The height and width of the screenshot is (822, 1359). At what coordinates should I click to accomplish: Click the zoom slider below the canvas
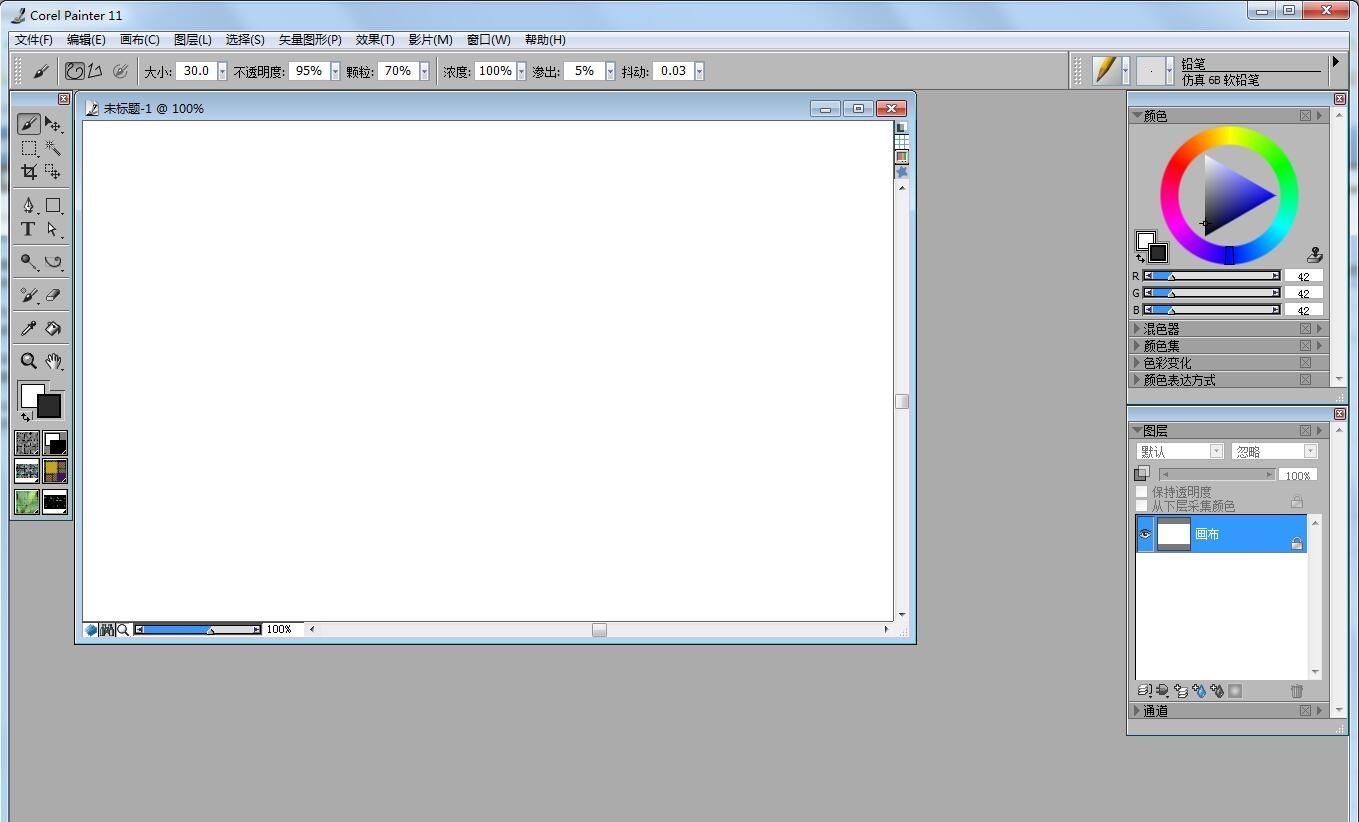[198, 630]
